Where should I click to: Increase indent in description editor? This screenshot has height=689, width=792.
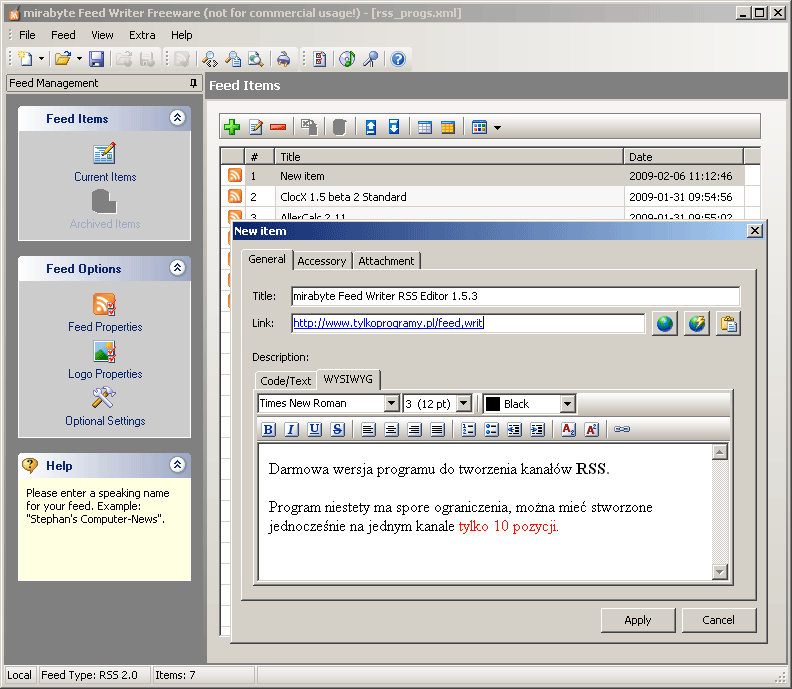click(537, 429)
